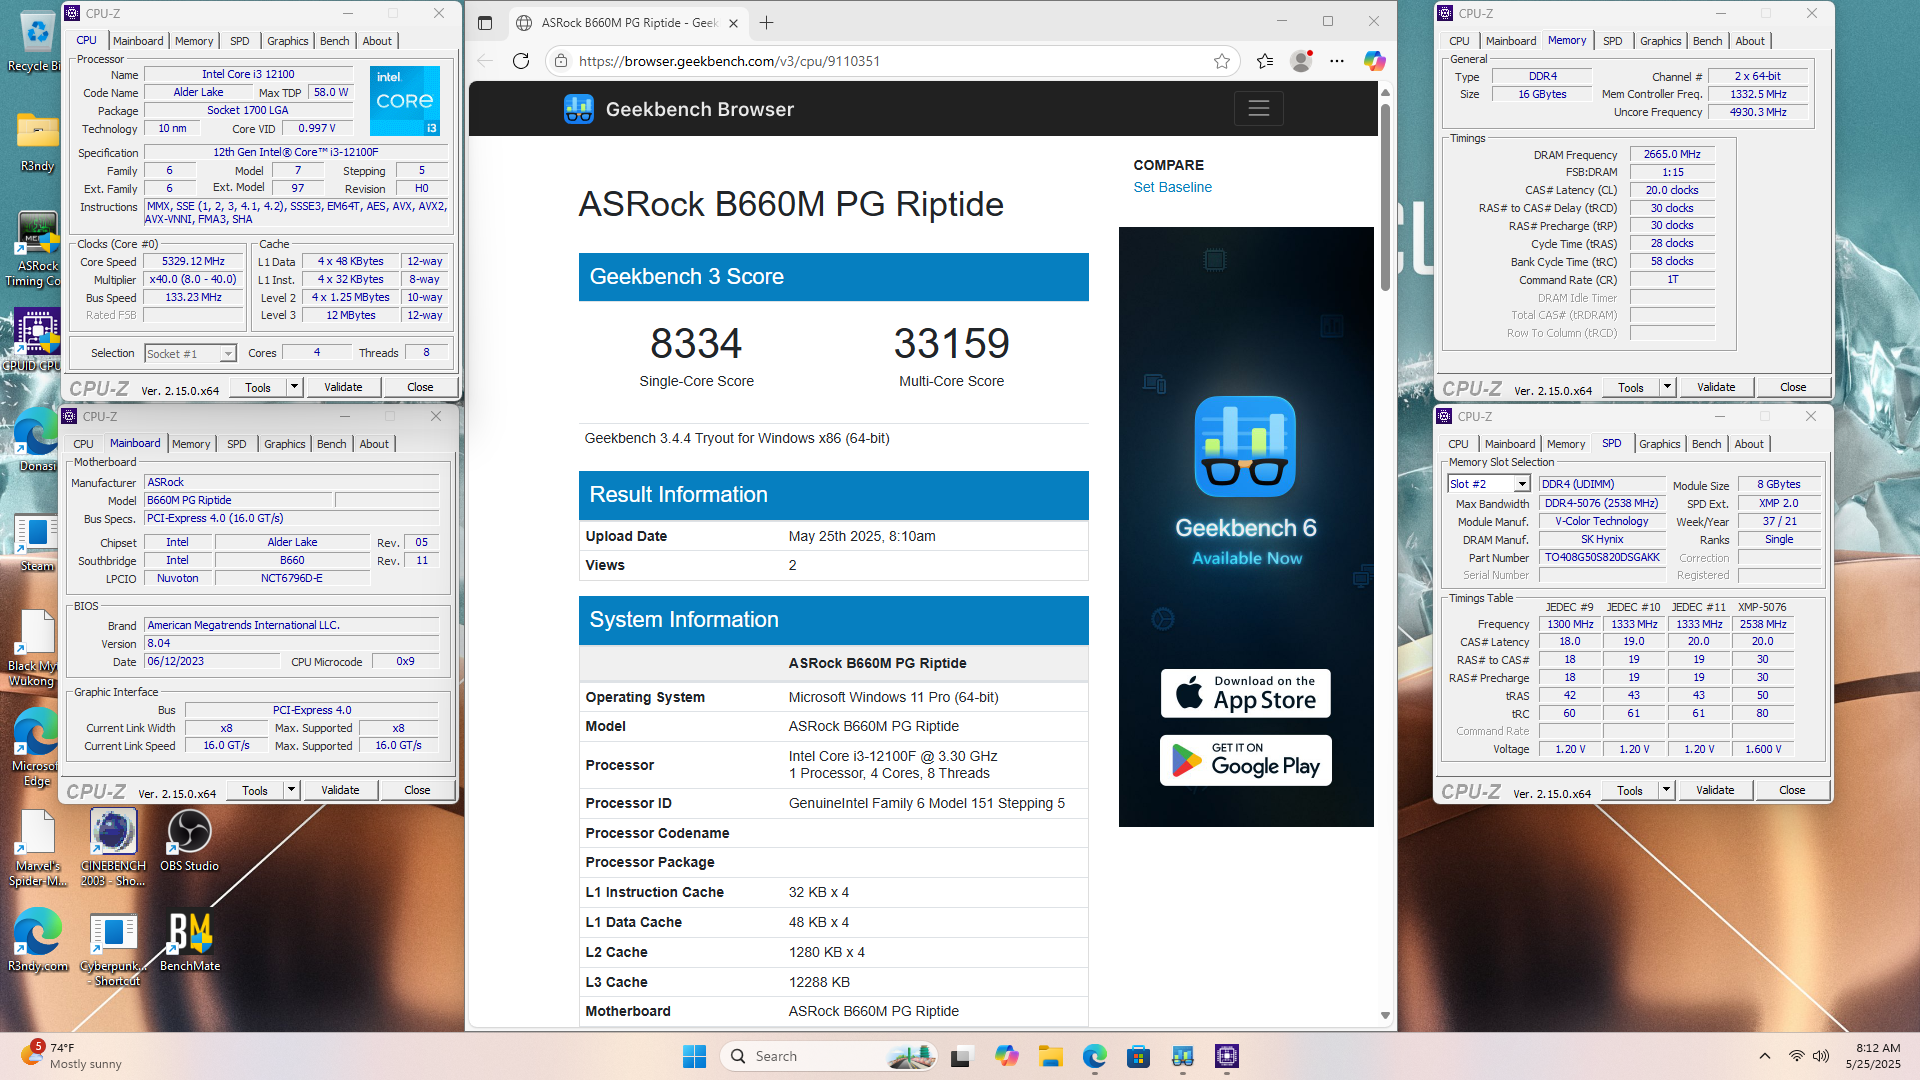Screen dimensions: 1920x1080
Task: Click the Geekbench page vertical scrollbar
Action: [x=1385, y=196]
